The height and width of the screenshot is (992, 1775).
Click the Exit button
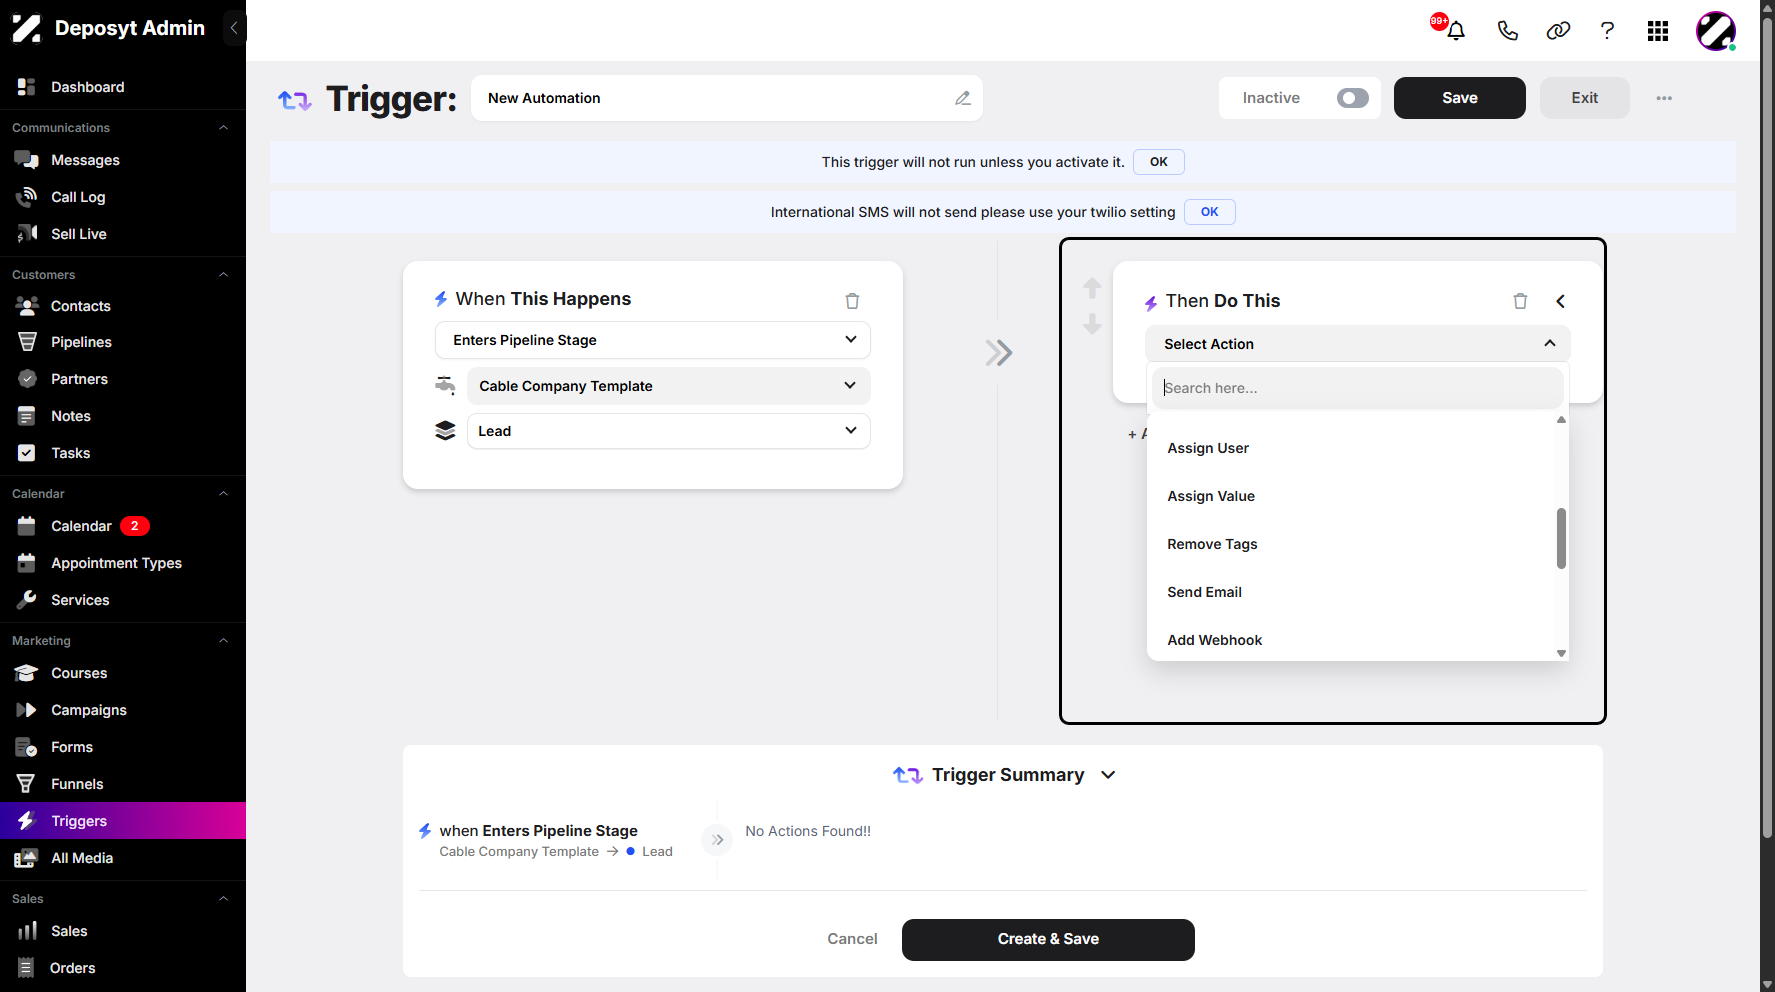pos(1585,98)
